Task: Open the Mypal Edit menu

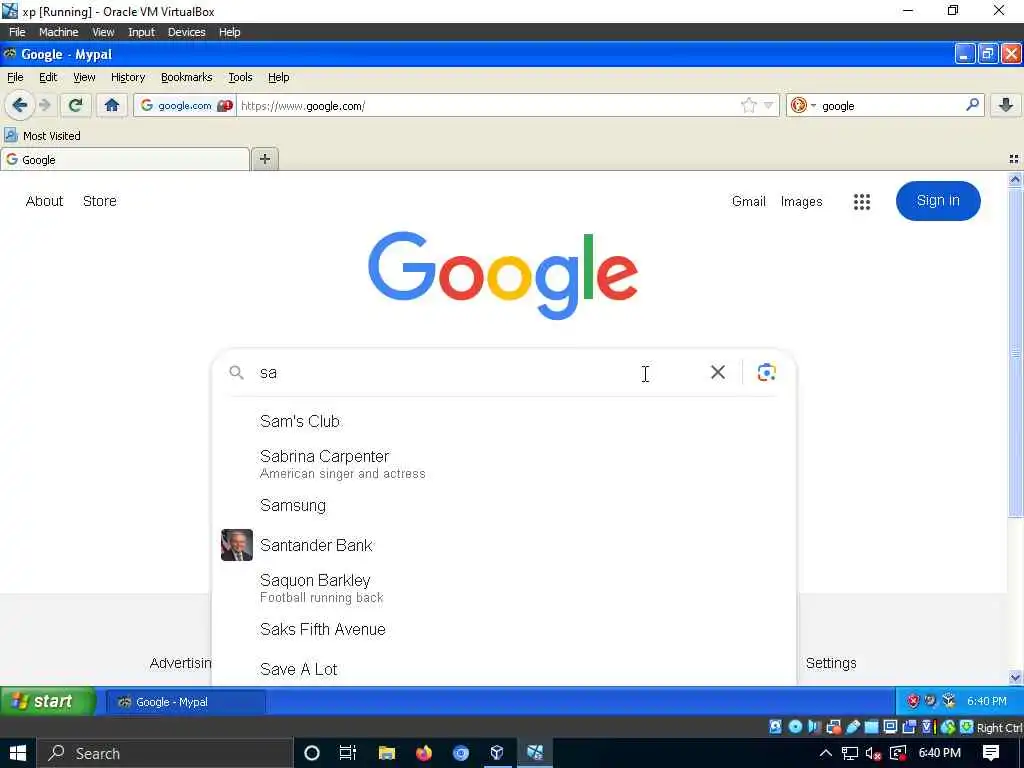Action: 48,77
